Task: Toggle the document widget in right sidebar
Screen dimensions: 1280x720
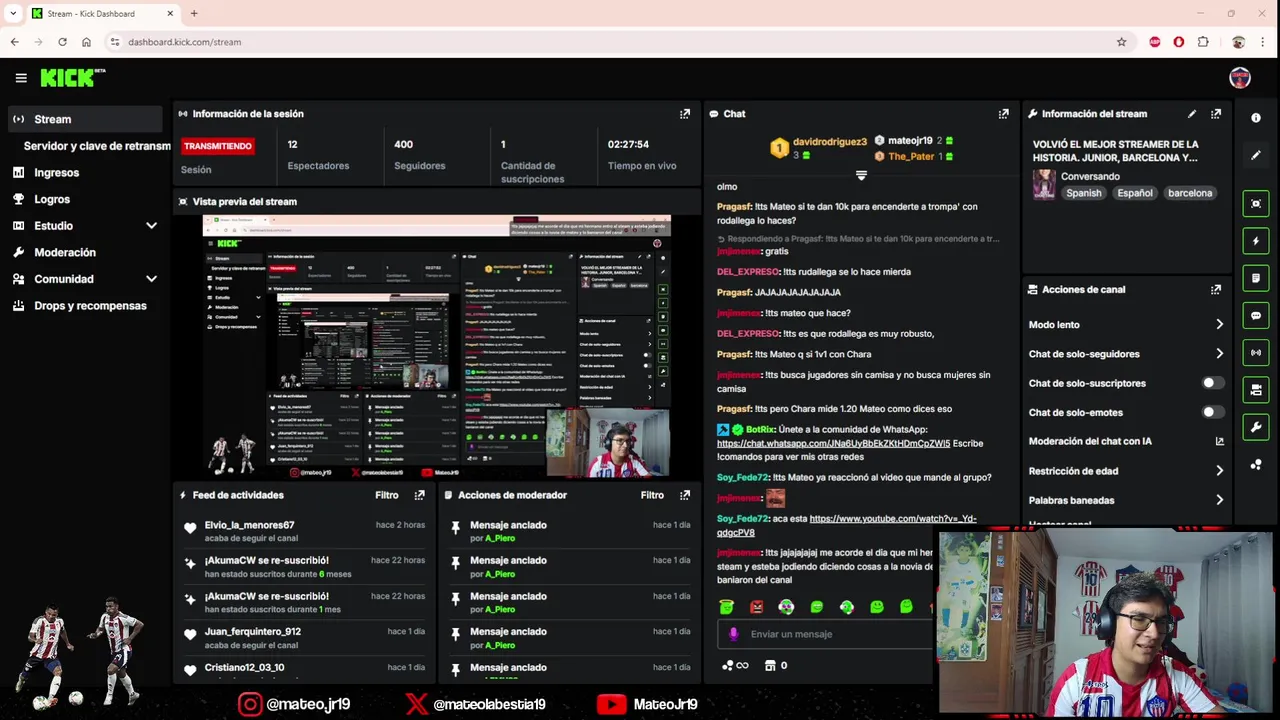Action: point(1256,278)
